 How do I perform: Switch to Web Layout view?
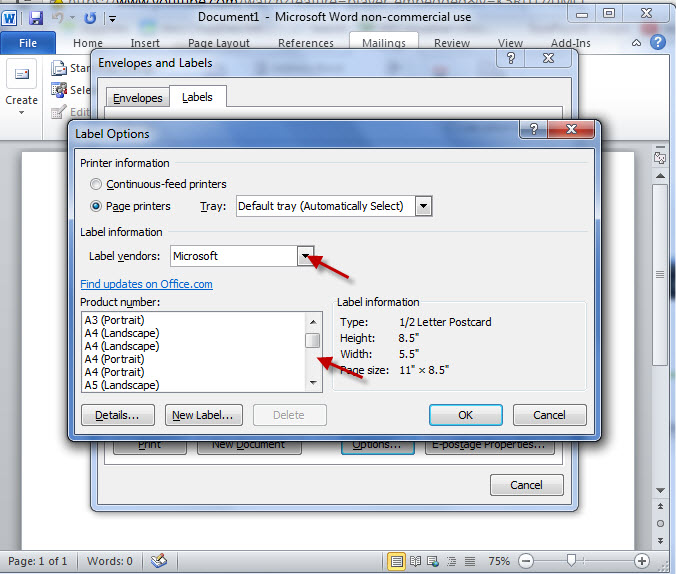point(433,561)
